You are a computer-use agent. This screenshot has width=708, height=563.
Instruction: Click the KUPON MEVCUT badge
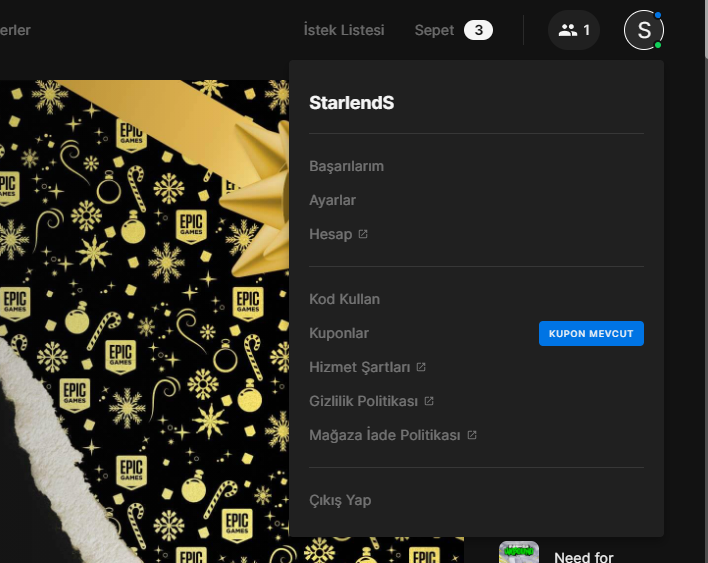click(x=591, y=334)
